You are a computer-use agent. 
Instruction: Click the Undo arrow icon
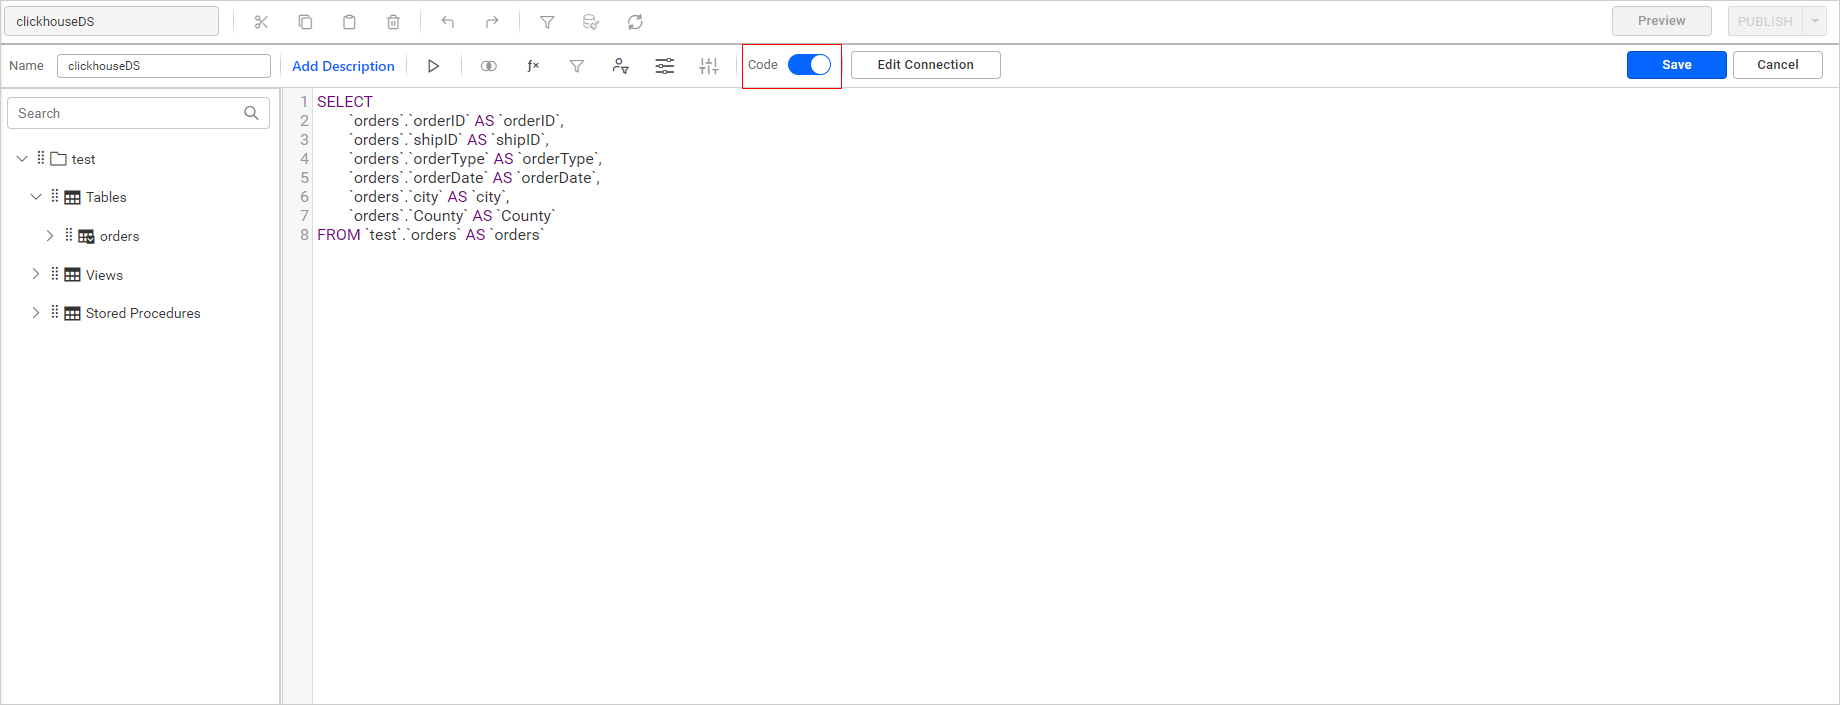(x=448, y=22)
